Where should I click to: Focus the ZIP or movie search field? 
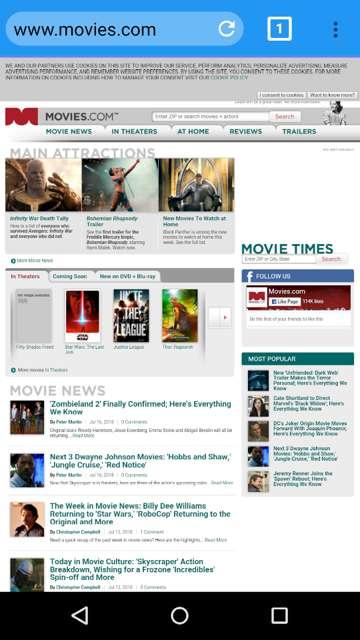[211, 116]
